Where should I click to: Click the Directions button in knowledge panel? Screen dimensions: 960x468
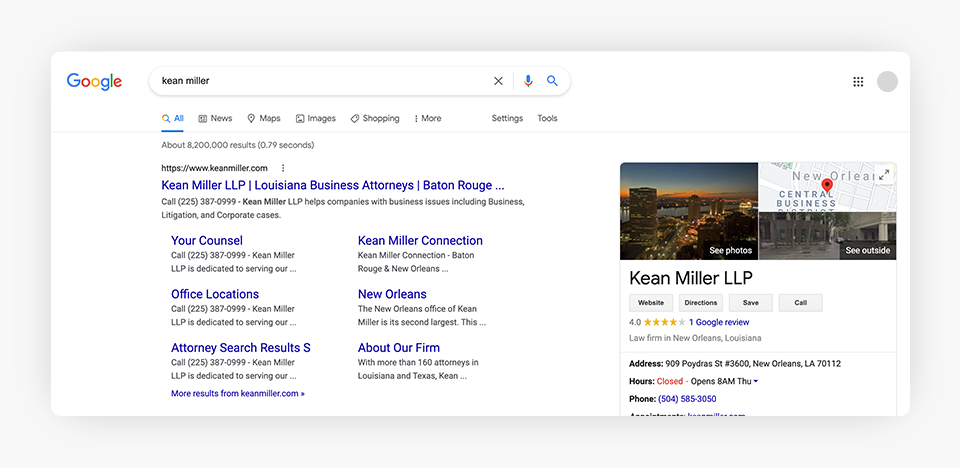700,303
